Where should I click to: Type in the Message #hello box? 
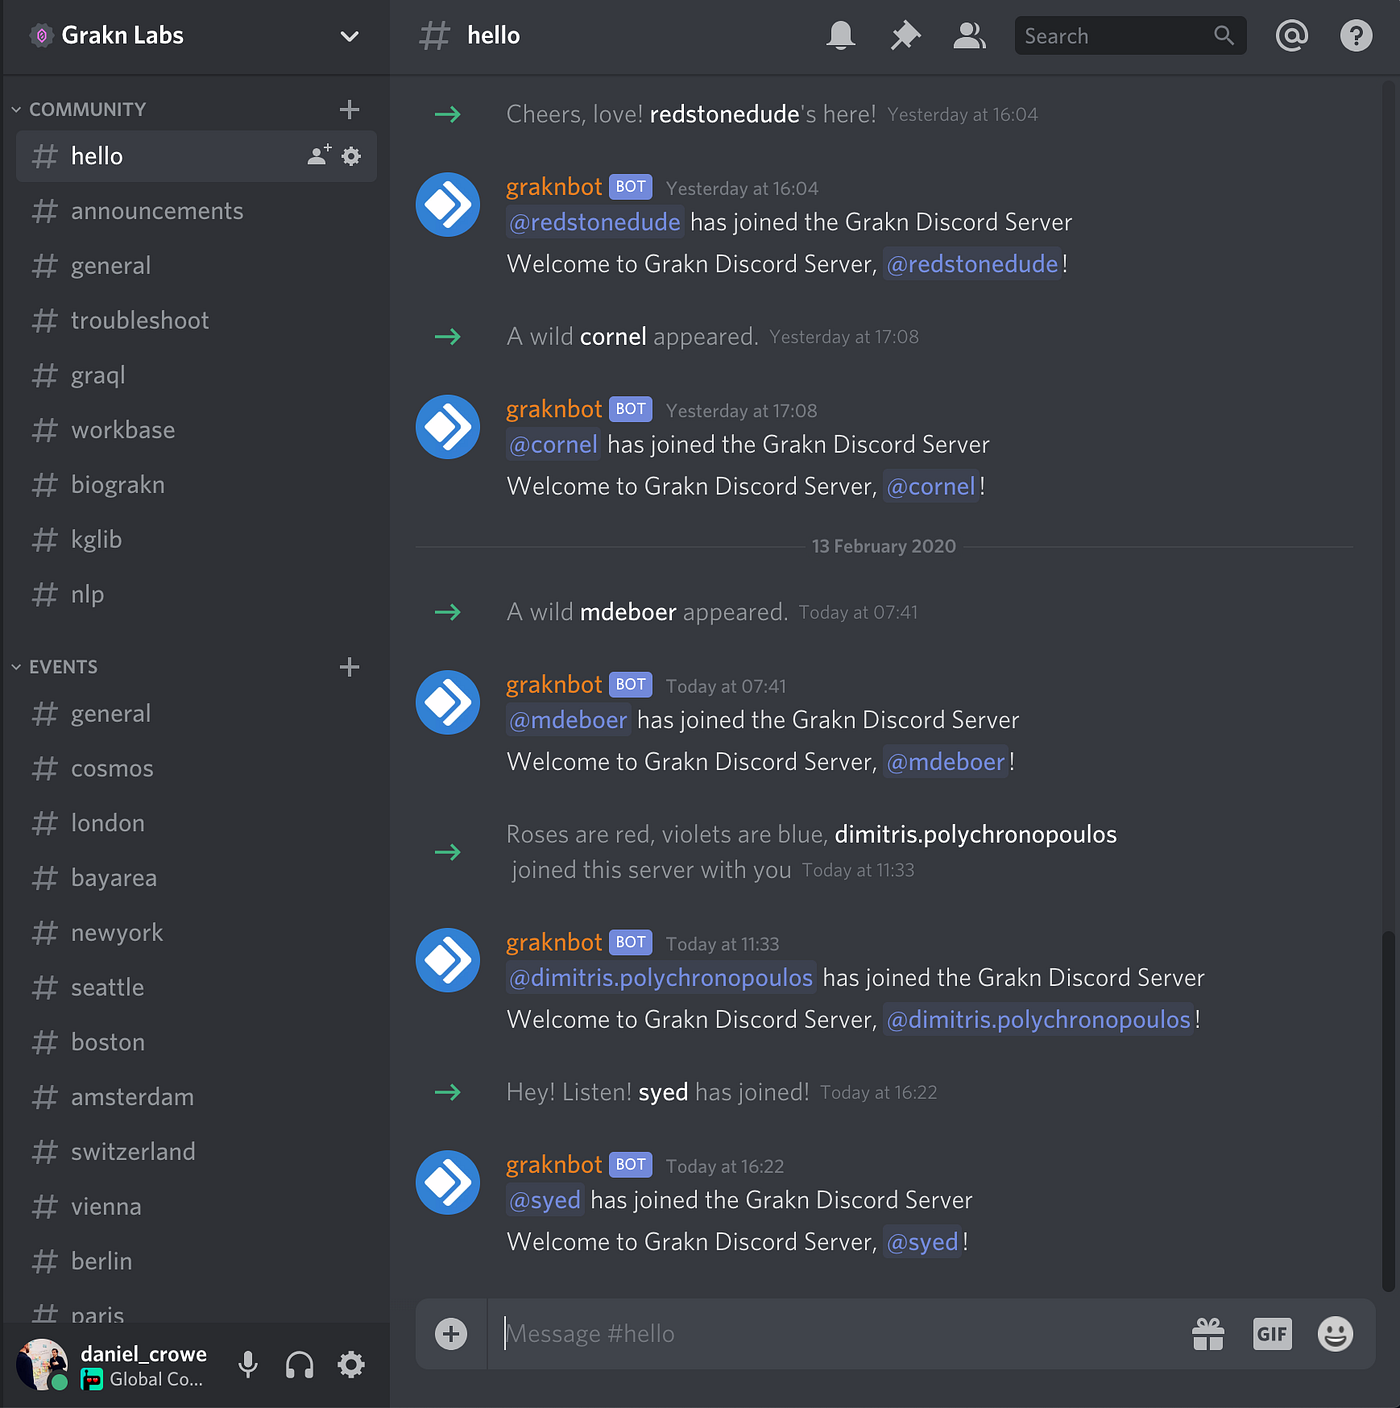click(x=840, y=1334)
